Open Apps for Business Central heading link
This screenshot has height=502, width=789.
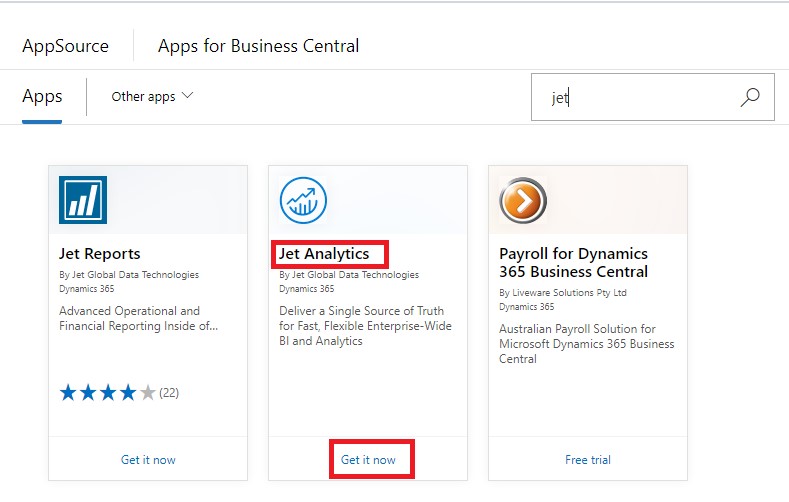(x=258, y=46)
